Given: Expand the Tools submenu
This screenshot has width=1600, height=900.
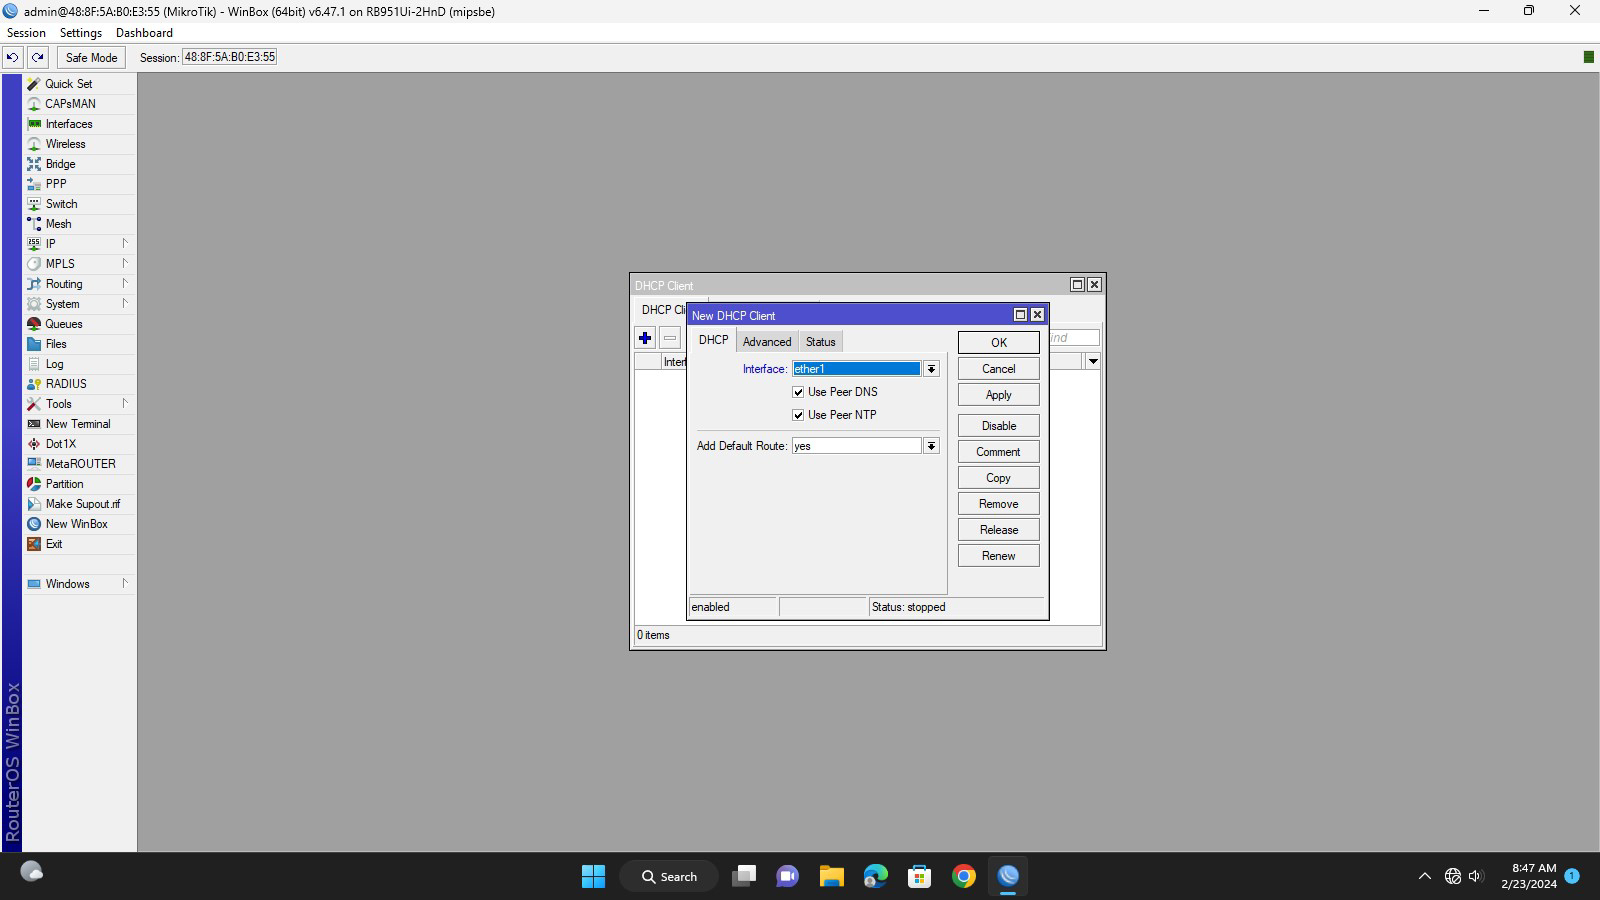Looking at the screenshot, I should [79, 404].
